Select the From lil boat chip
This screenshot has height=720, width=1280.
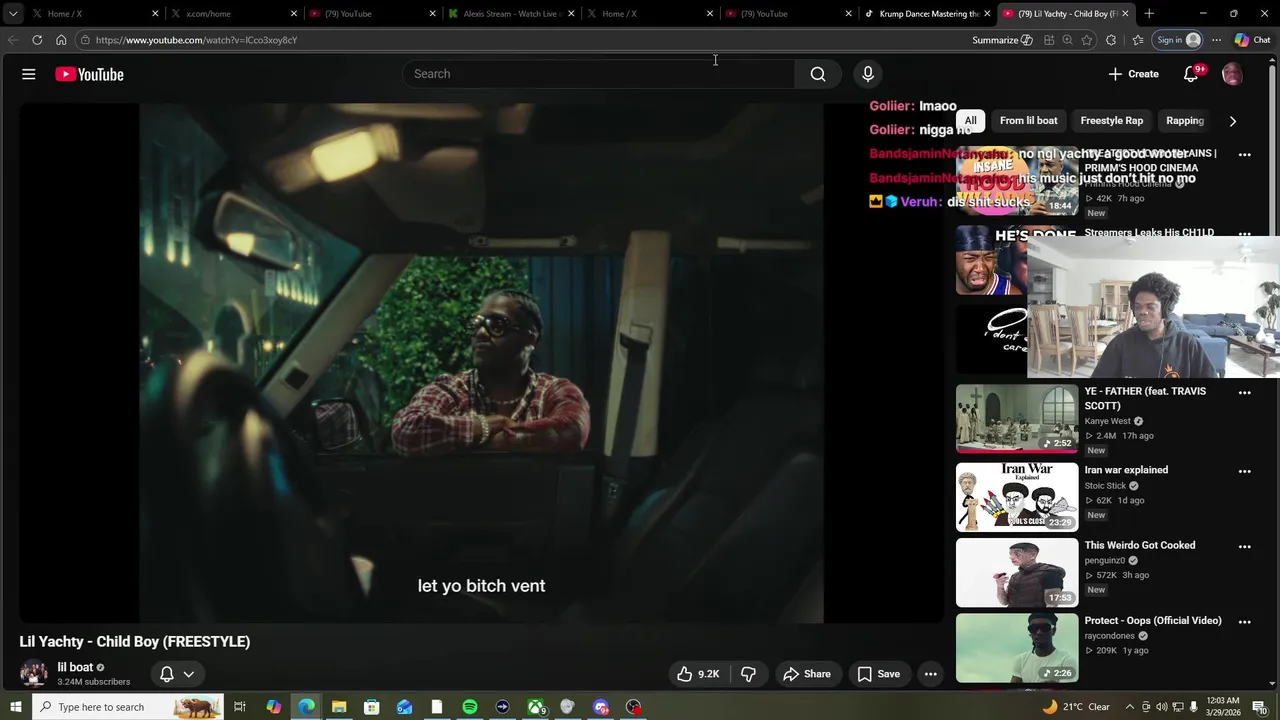click(x=1028, y=121)
